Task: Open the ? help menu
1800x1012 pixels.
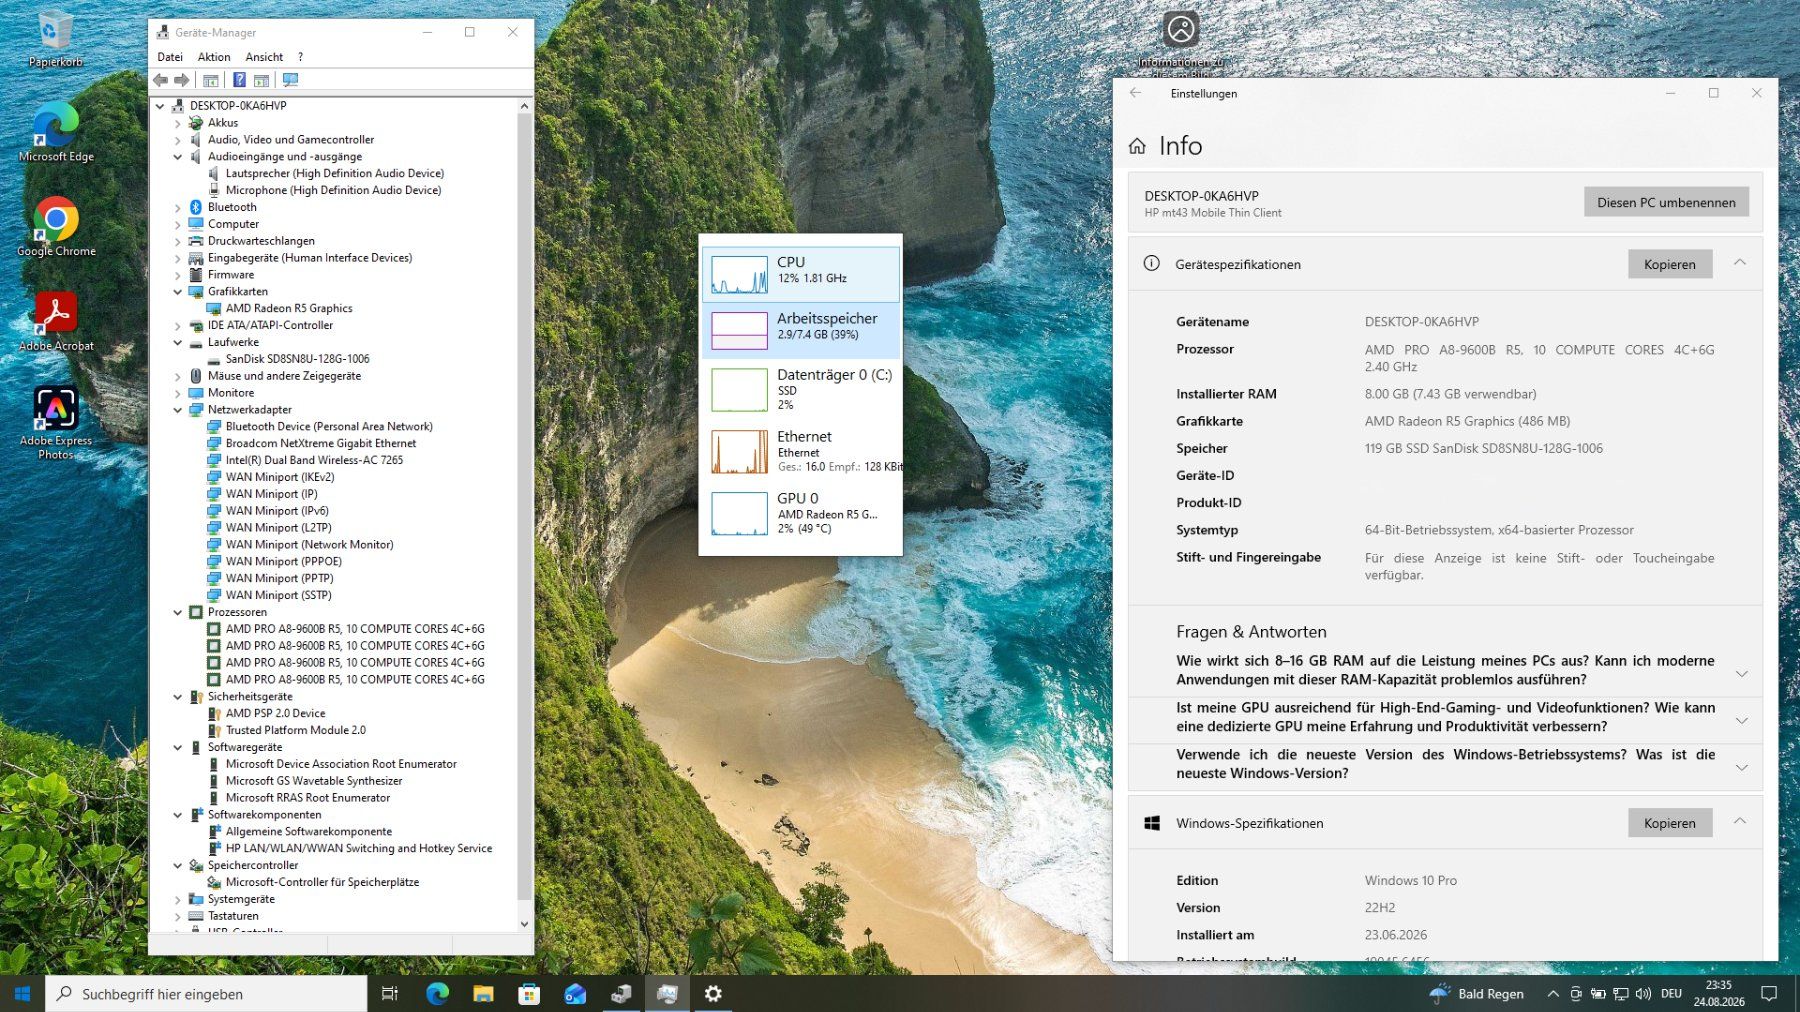Action: pos(300,57)
